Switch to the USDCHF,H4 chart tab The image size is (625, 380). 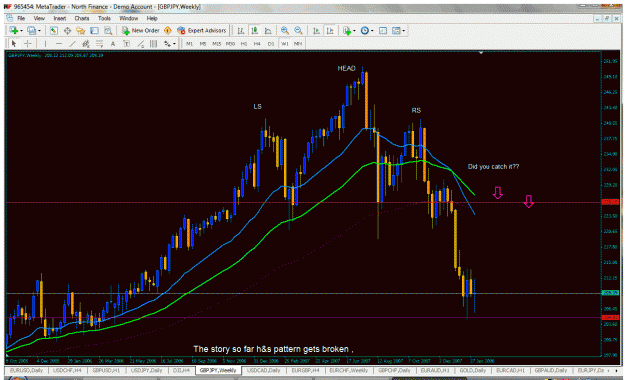(67, 370)
